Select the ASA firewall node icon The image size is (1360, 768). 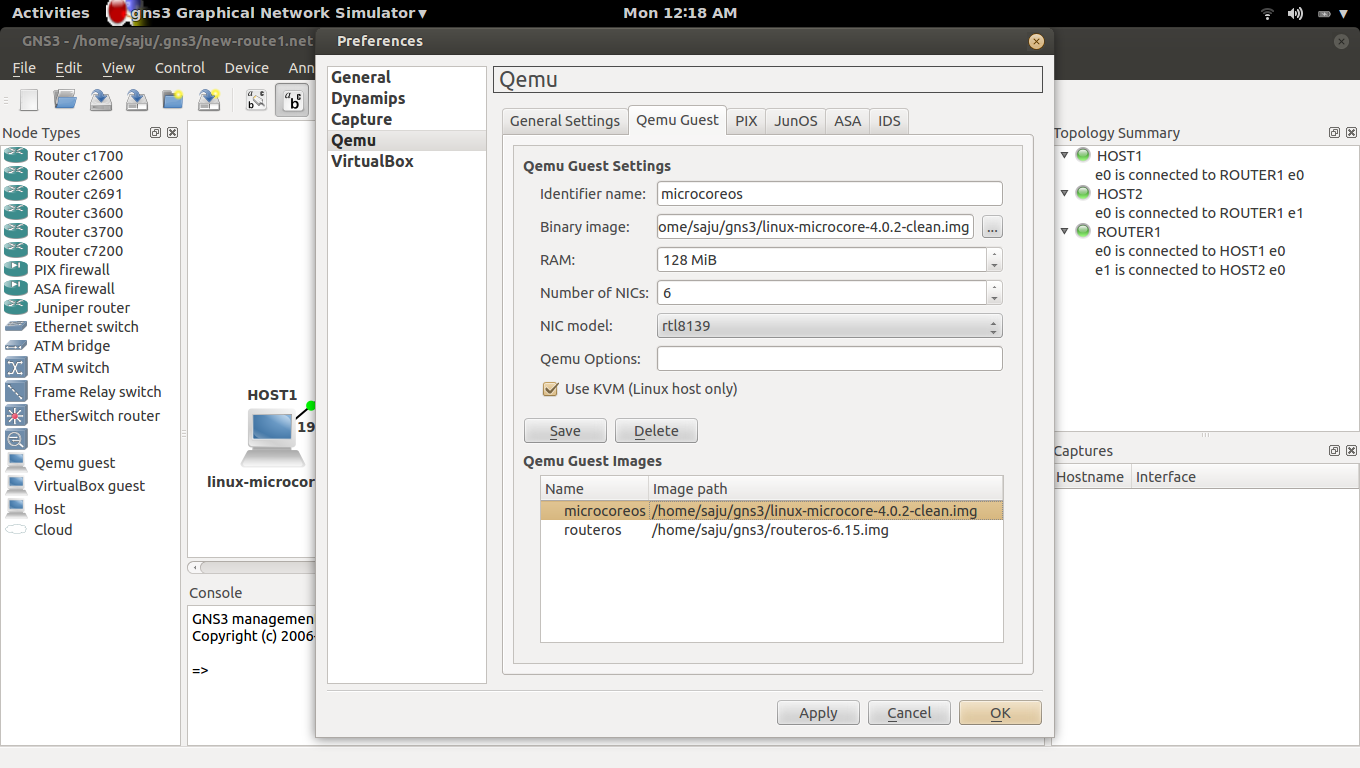pos(16,289)
